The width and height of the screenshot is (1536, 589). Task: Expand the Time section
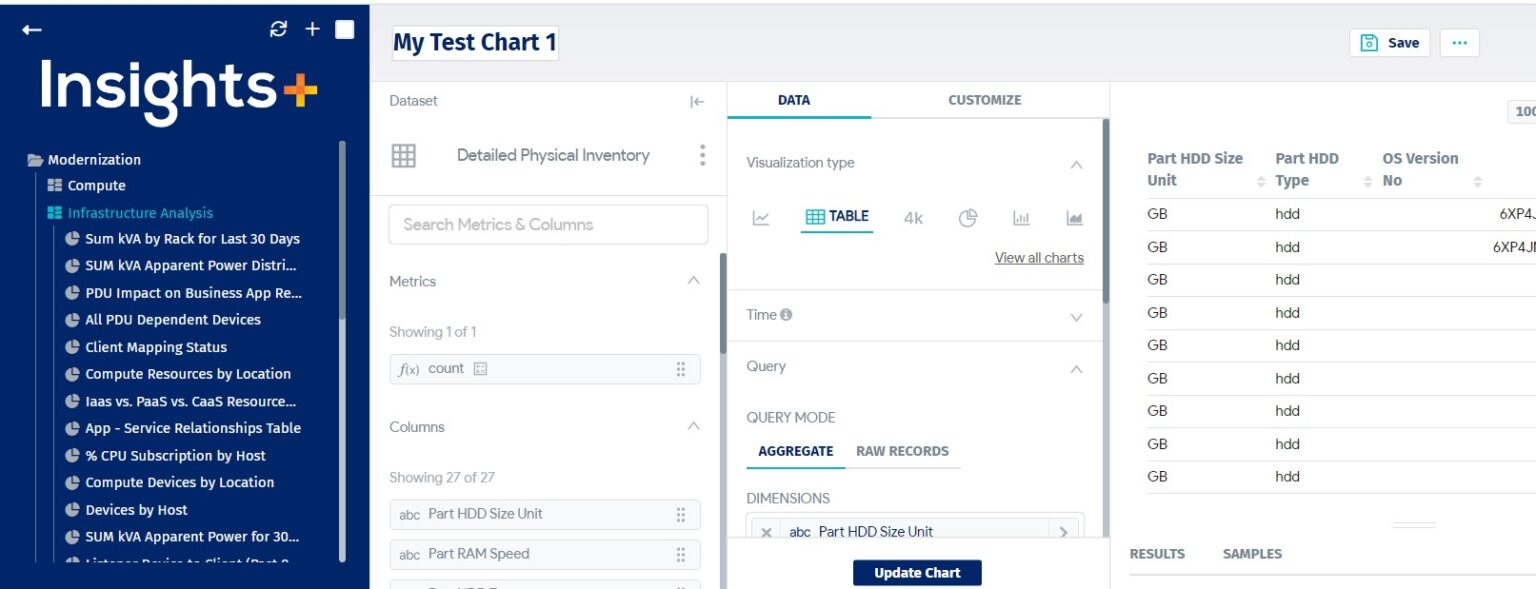point(1076,315)
